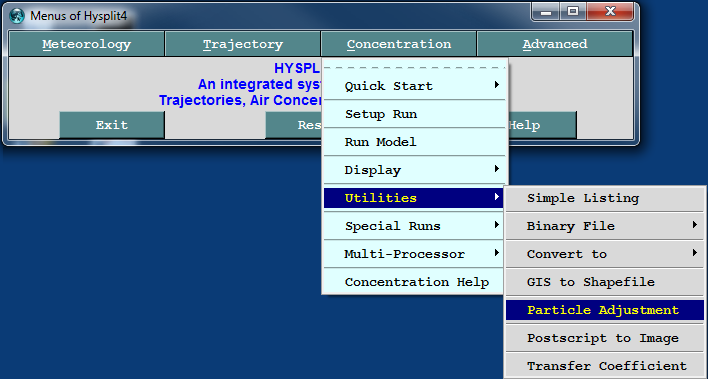Open the Meteorology menu
The image size is (708, 379).
[87, 44]
